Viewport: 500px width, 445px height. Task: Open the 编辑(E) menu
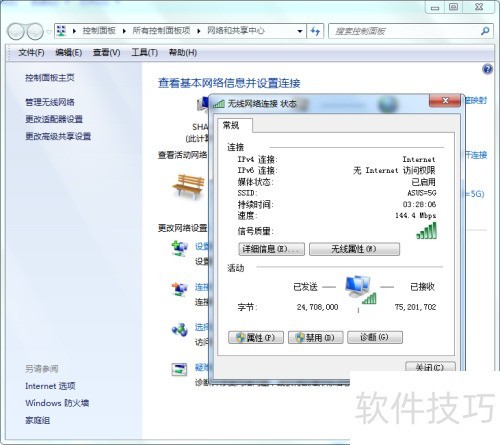(69, 52)
